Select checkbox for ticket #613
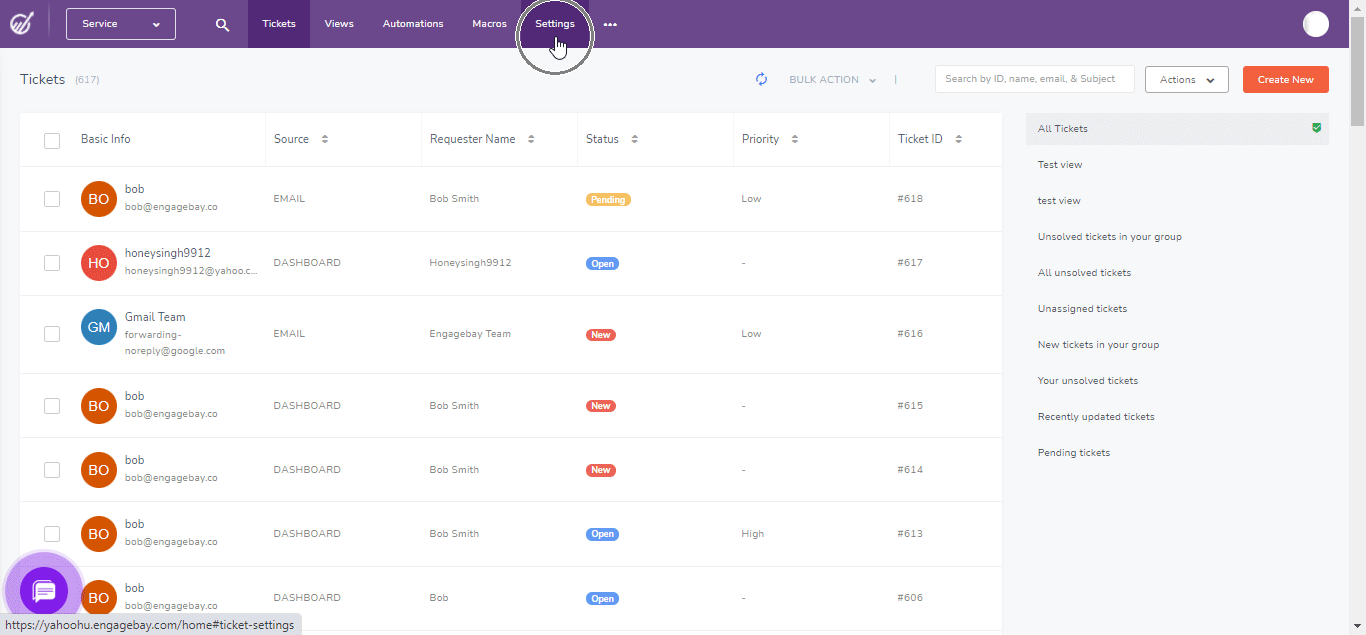 click(x=52, y=534)
